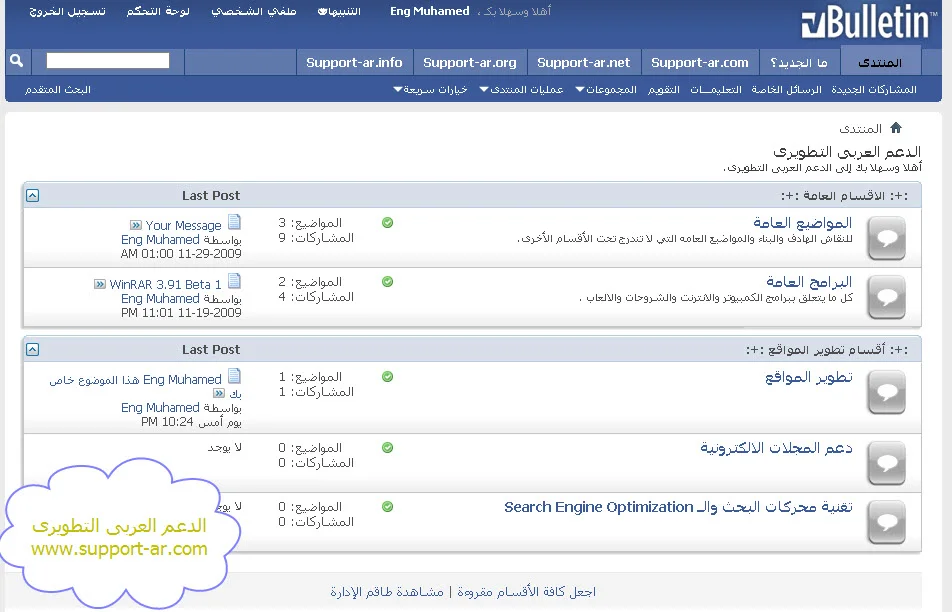The image size is (952, 612).
Task: Click inside the search text field
Action: tap(108, 61)
